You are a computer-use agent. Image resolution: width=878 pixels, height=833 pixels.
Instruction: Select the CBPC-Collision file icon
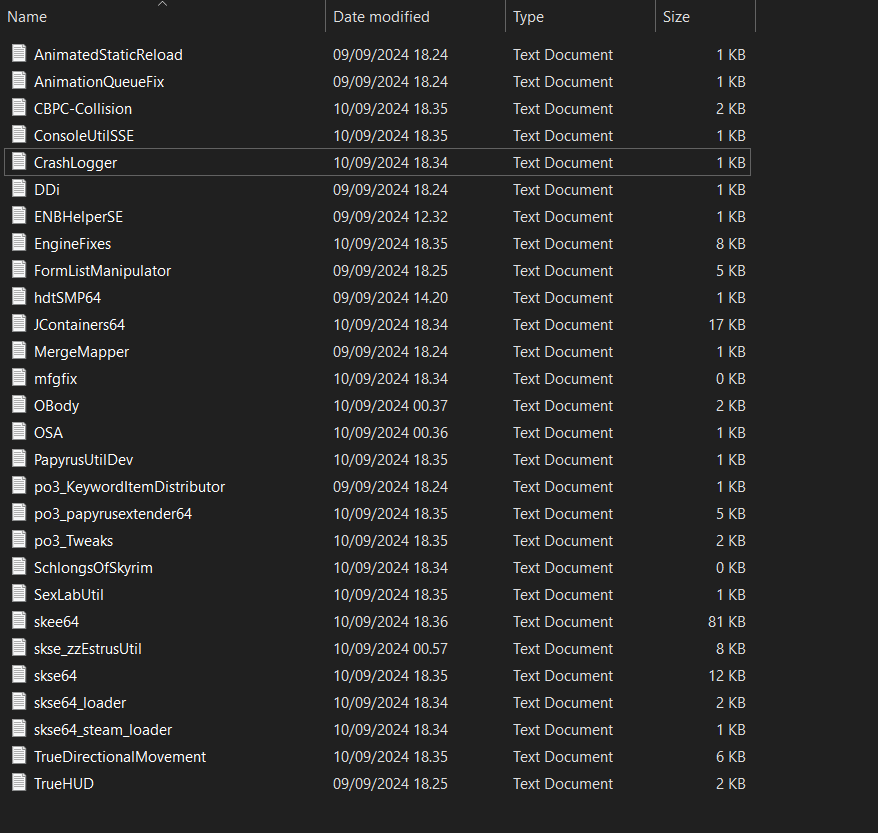click(19, 107)
